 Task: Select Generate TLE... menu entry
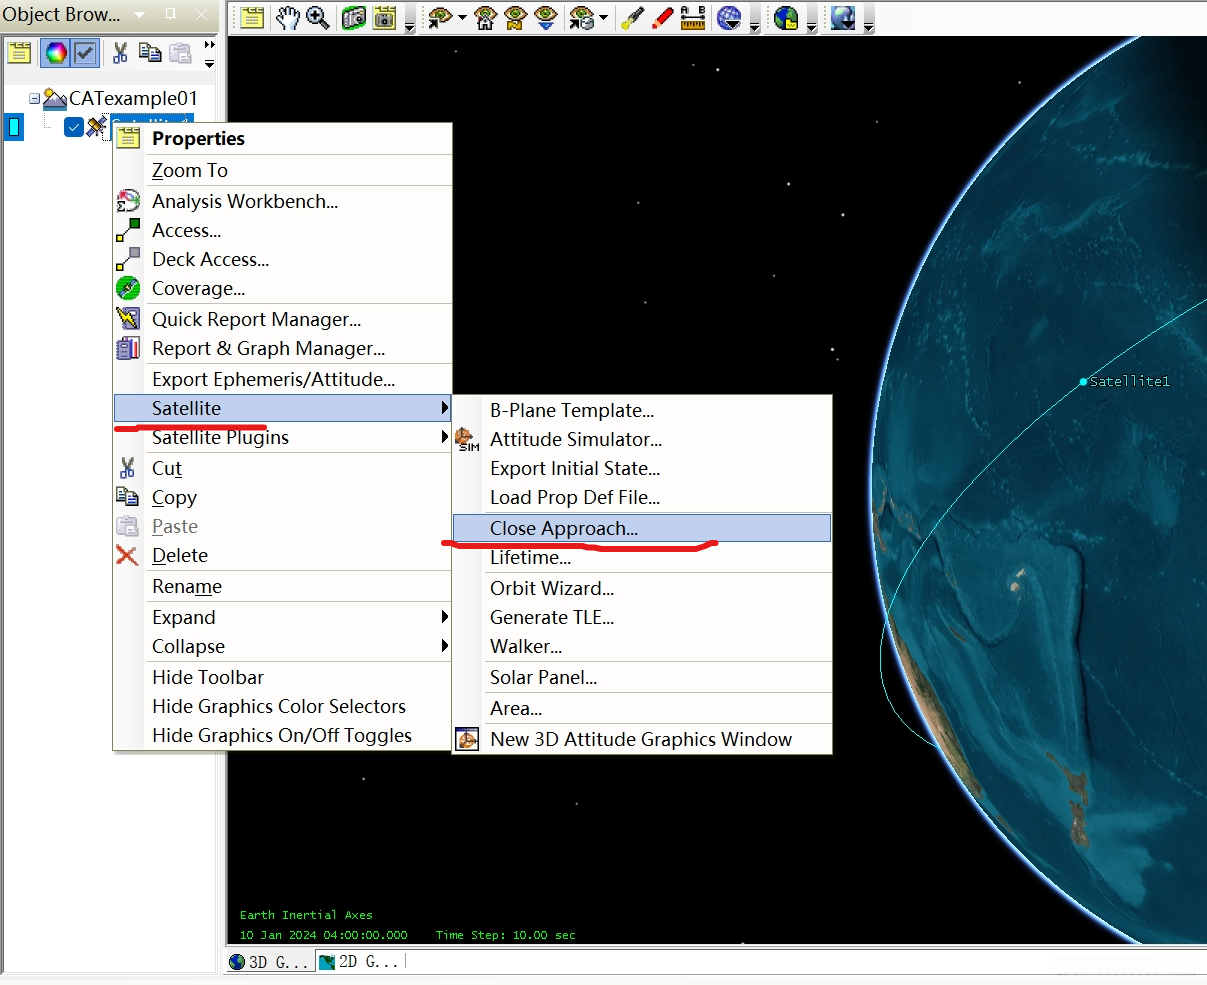[x=552, y=617]
